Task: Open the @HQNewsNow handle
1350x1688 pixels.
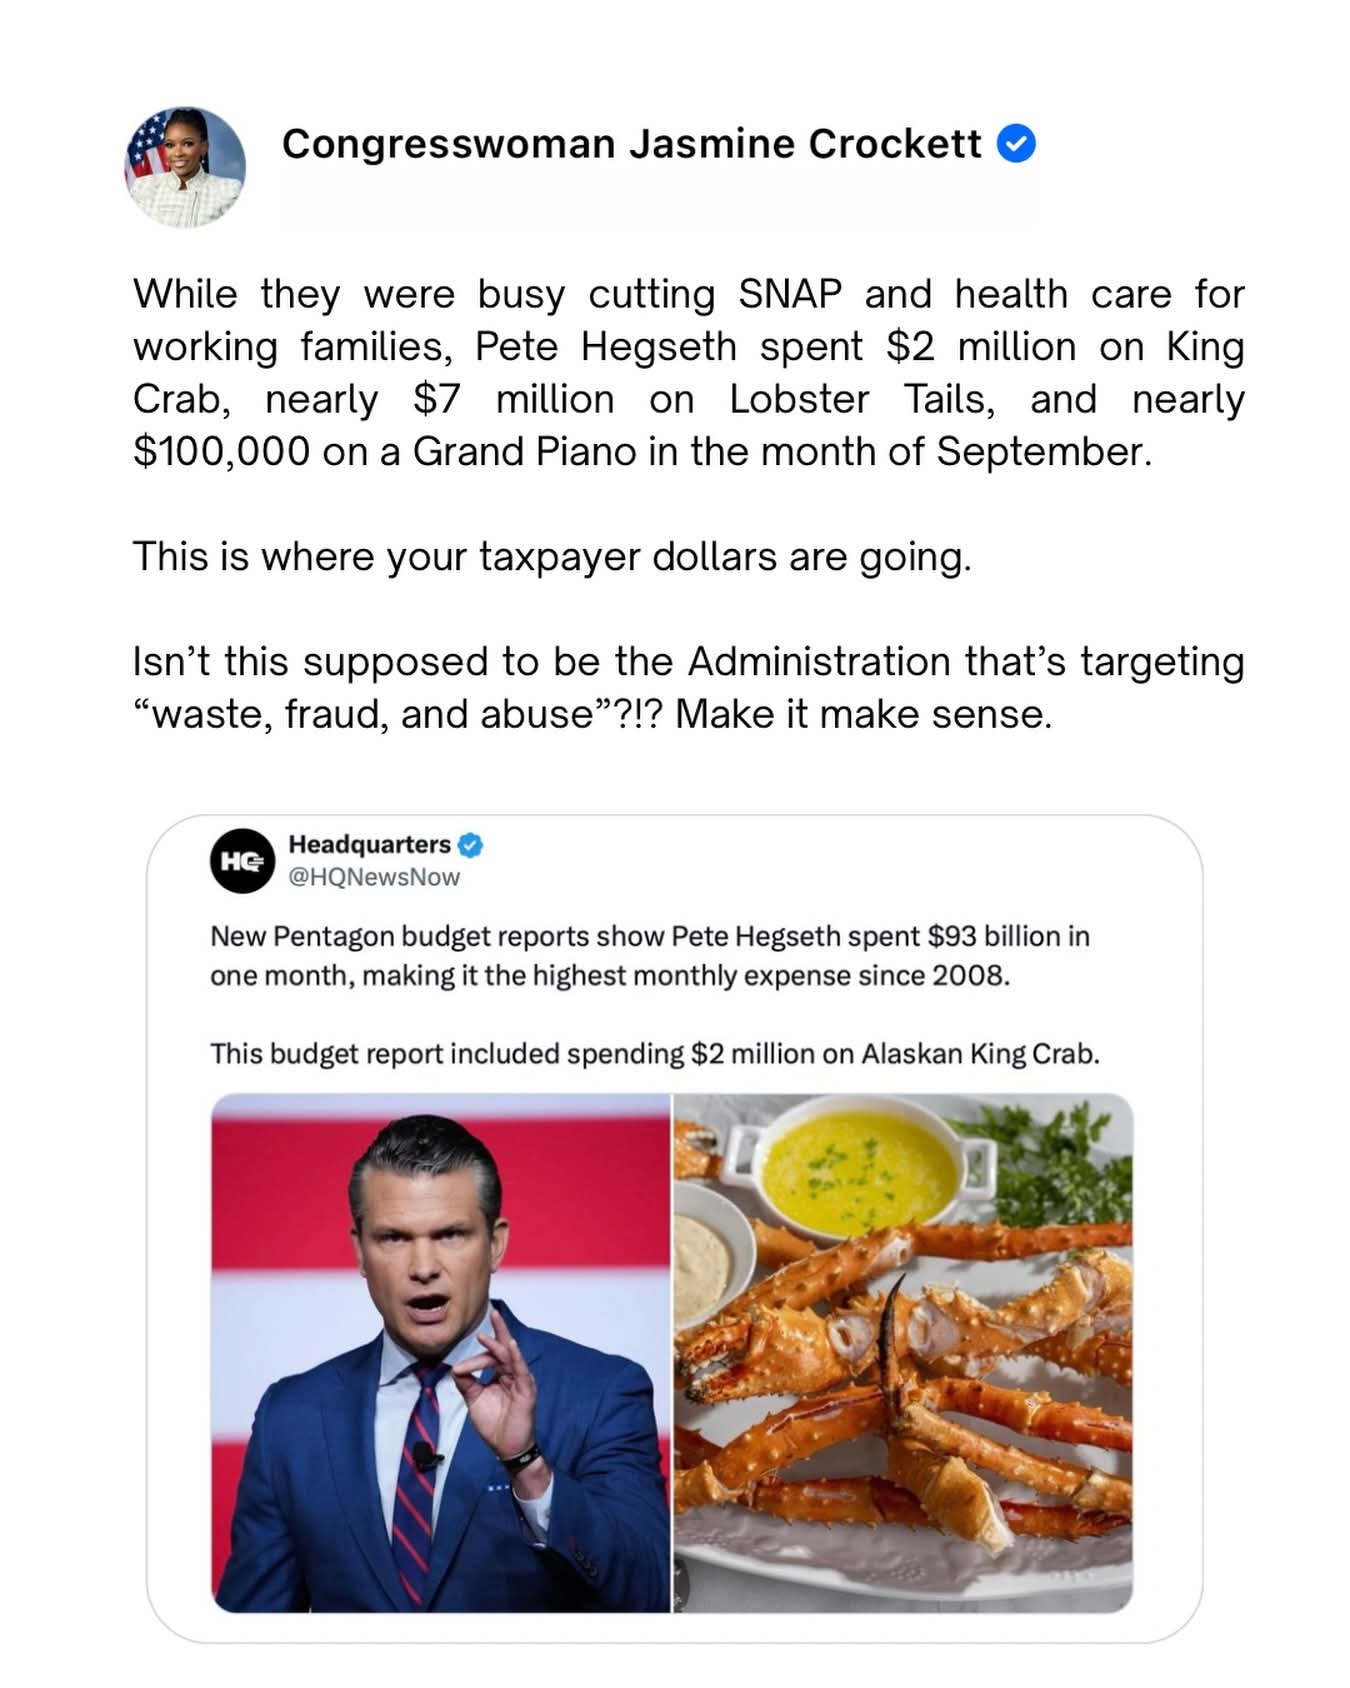Action: (374, 877)
